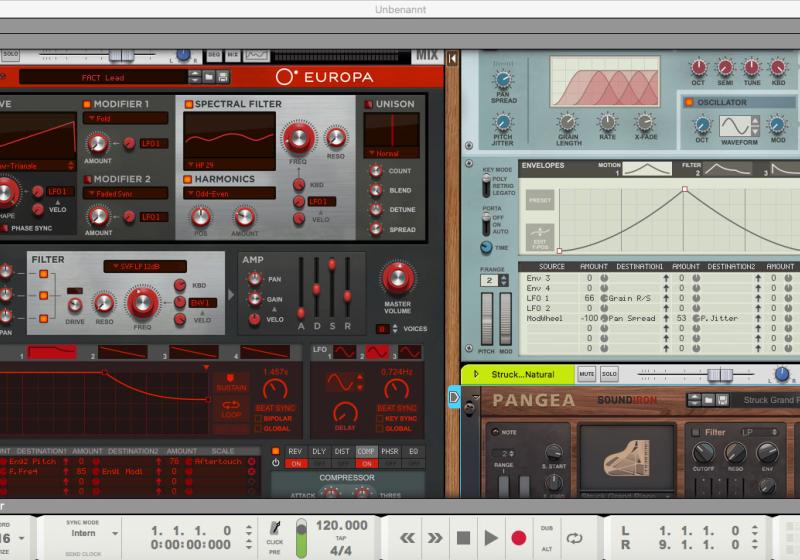Click the DUB transport button

tap(546, 528)
